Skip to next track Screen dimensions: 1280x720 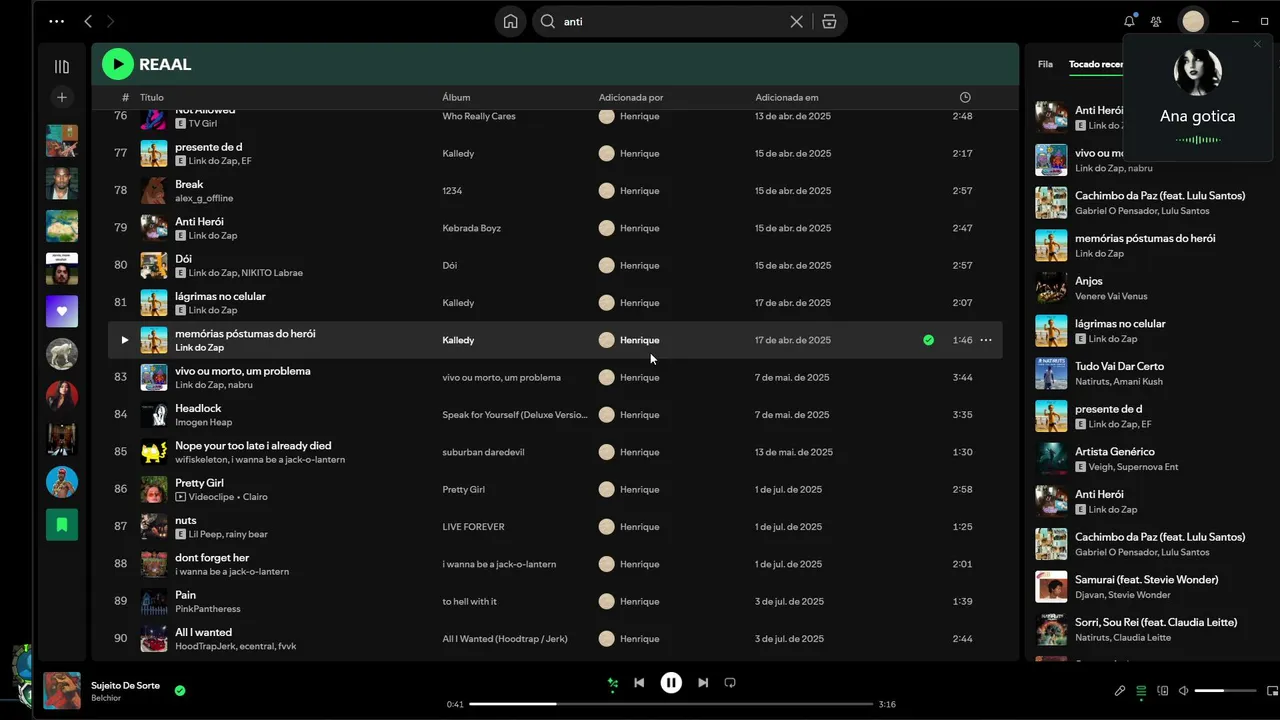[703, 683]
